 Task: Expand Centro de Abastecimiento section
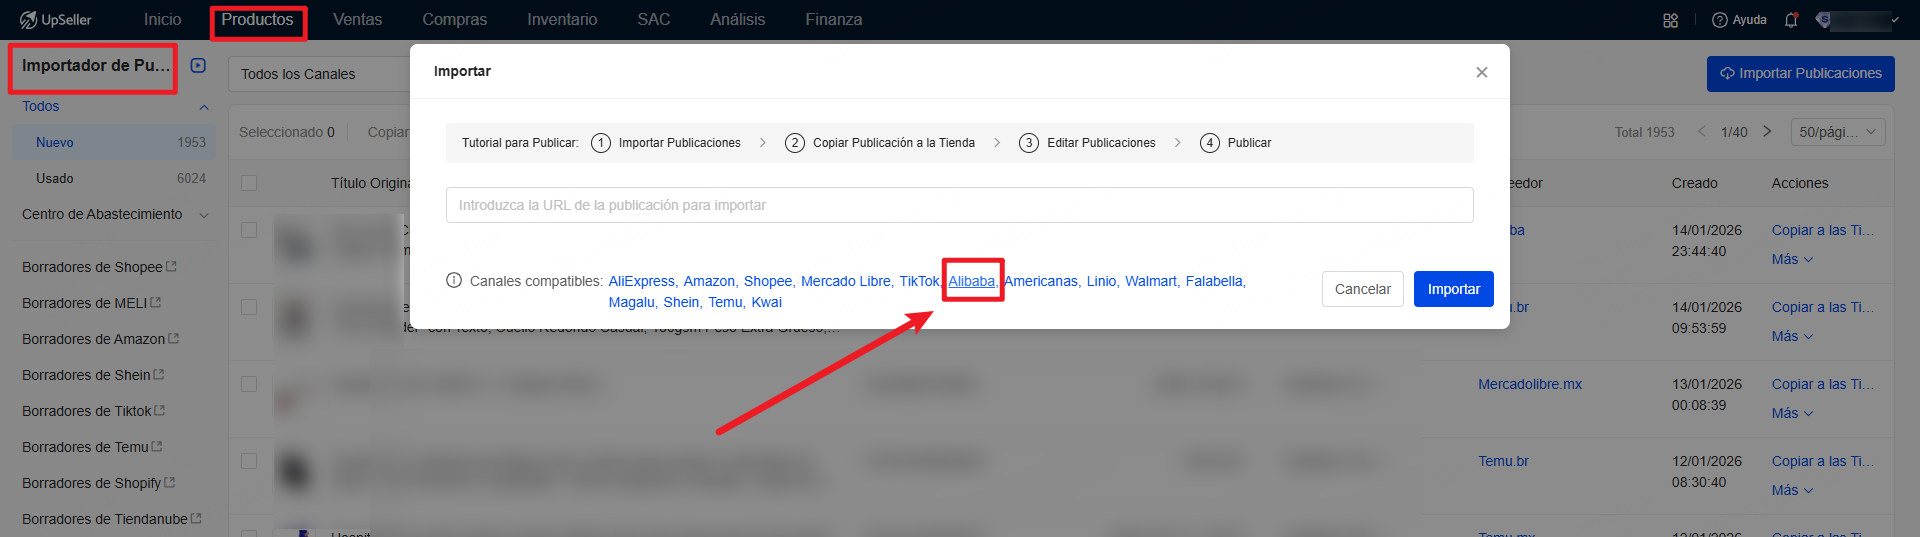point(204,215)
